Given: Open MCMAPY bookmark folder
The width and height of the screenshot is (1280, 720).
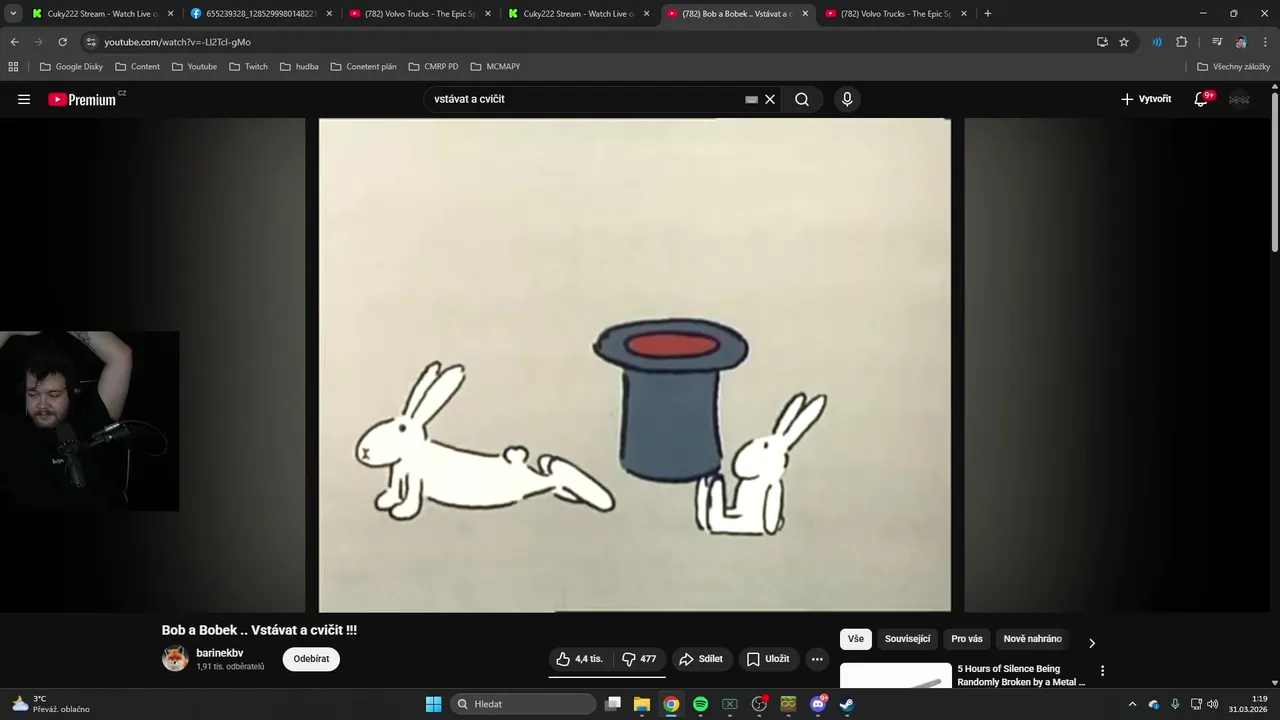Looking at the screenshot, I should point(495,67).
